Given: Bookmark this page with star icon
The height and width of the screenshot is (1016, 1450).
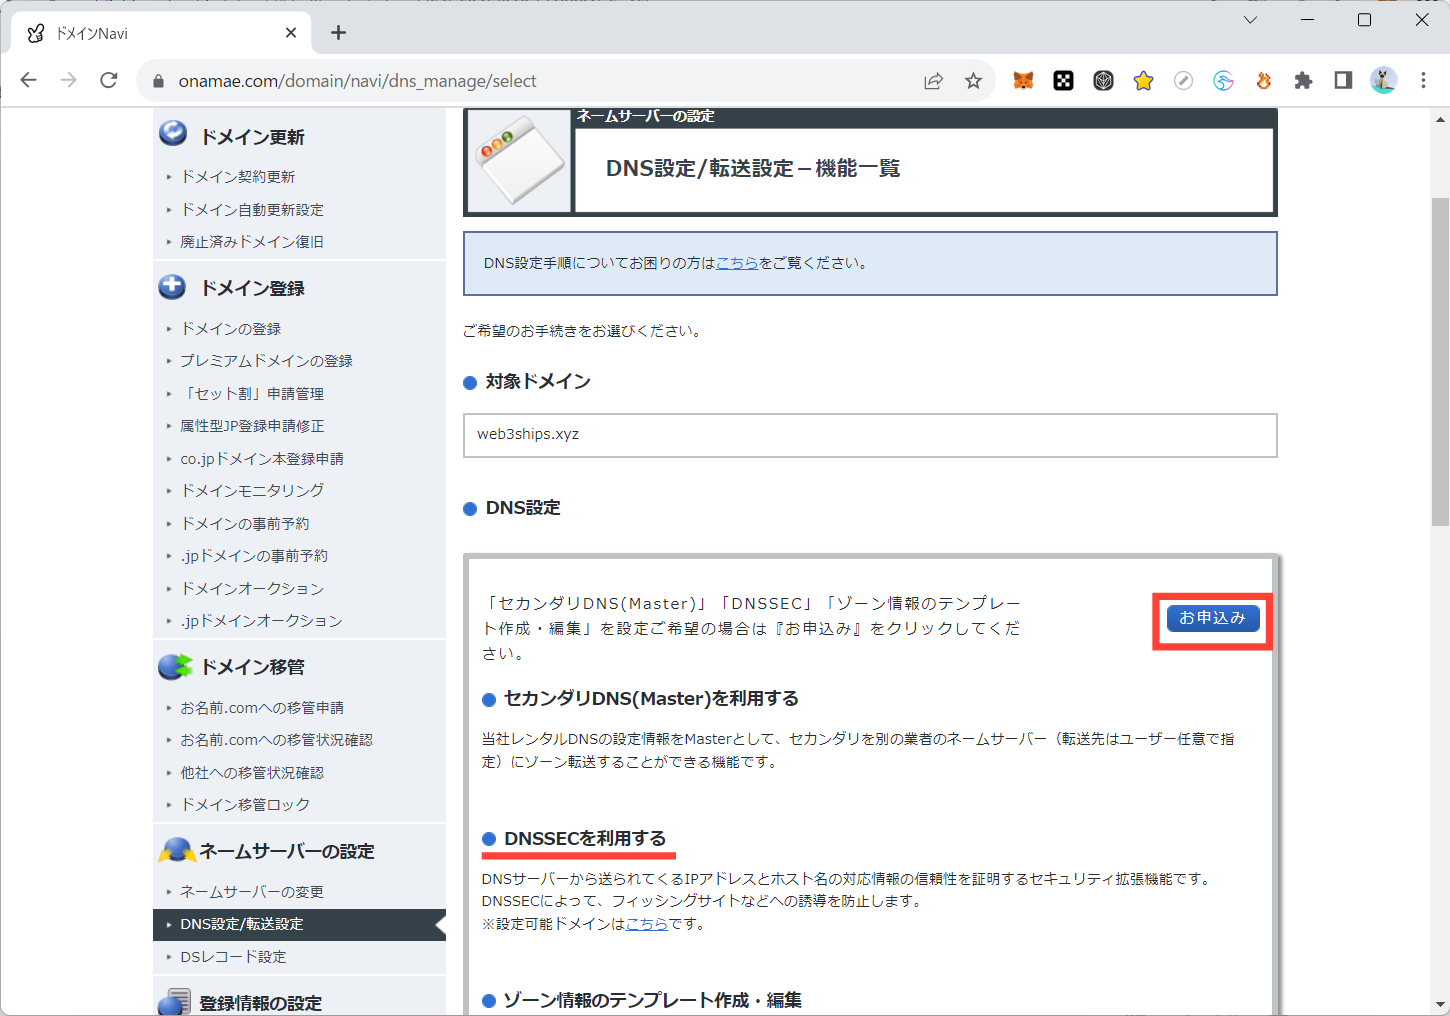Looking at the screenshot, I should click(x=973, y=81).
